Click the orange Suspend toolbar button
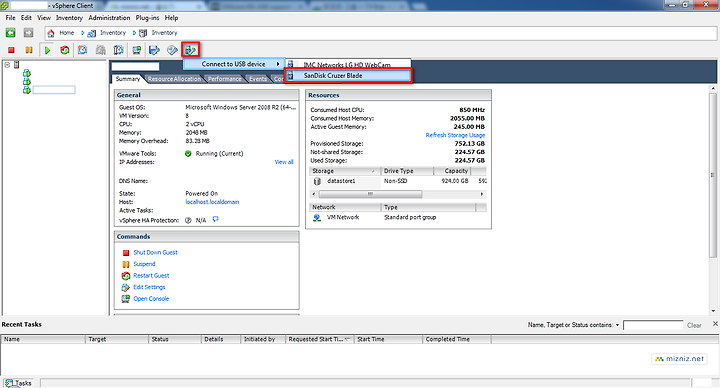The width and height of the screenshot is (720, 388). click(x=29, y=50)
